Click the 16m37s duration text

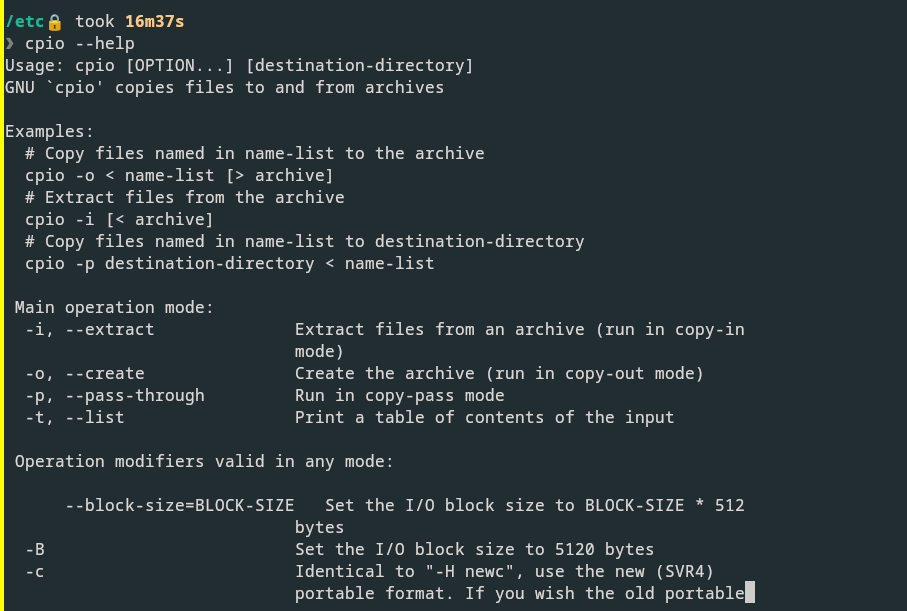(154, 21)
